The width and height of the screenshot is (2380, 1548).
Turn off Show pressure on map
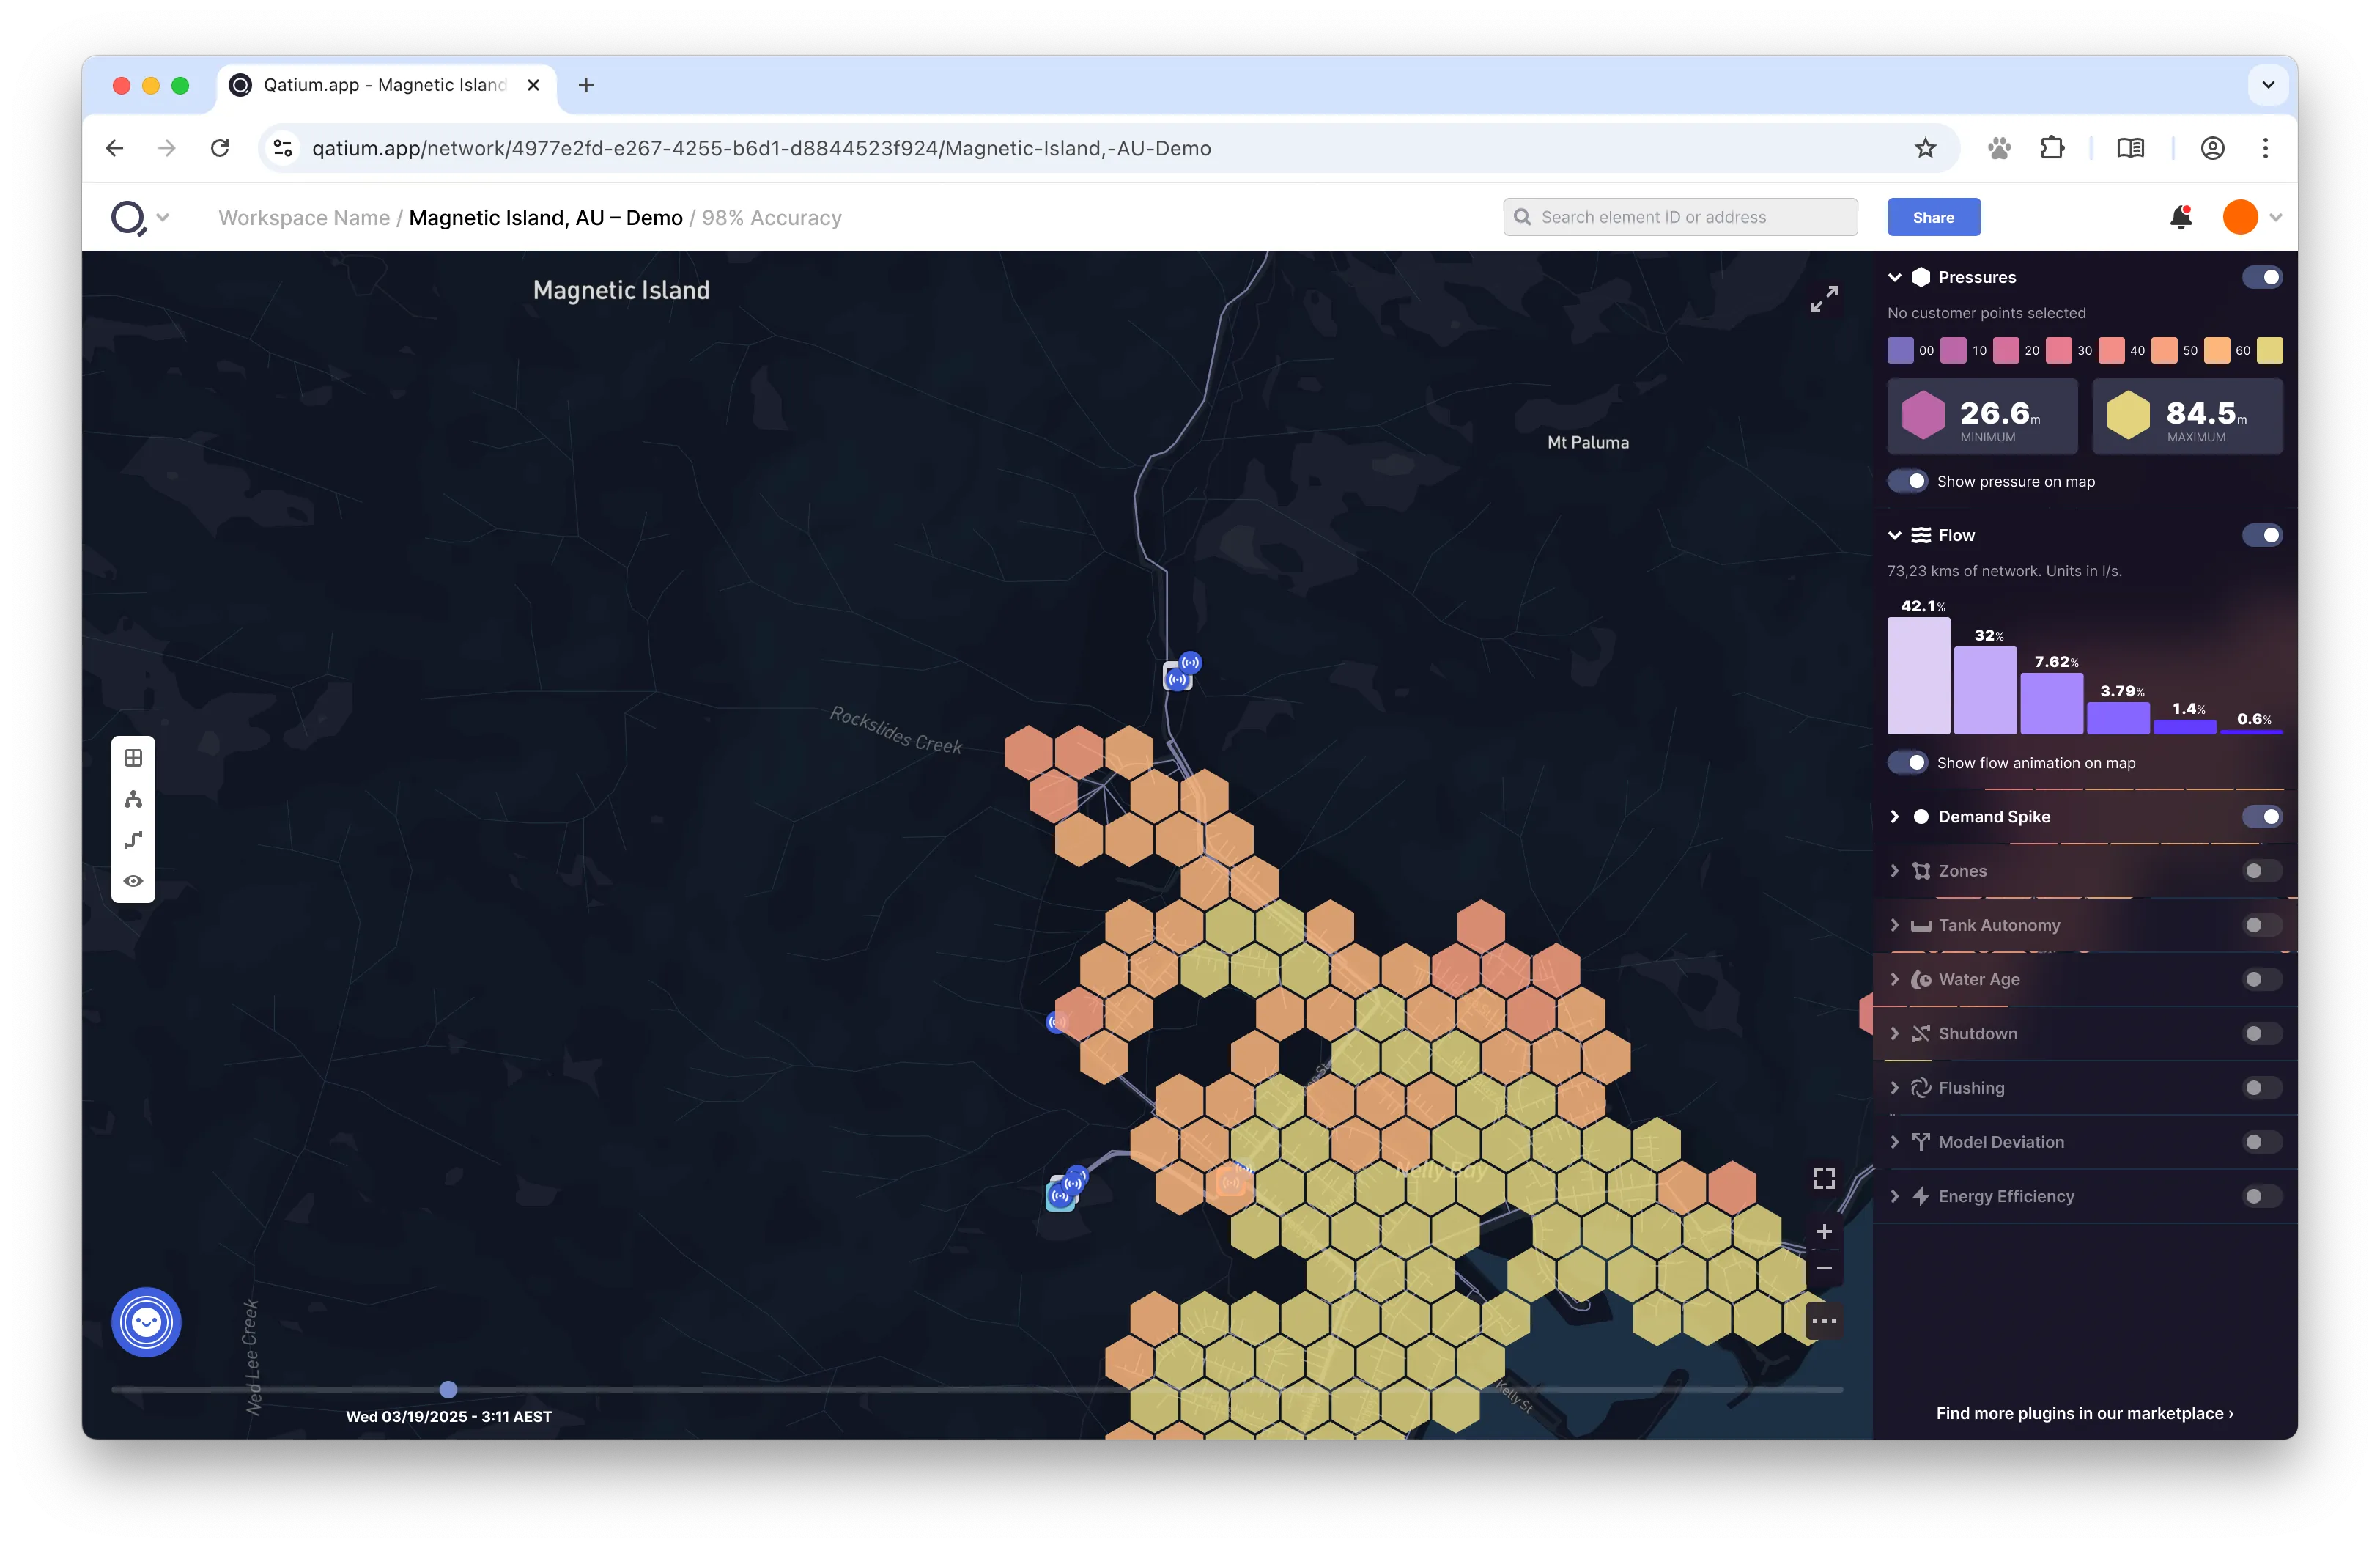(1907, 481)
